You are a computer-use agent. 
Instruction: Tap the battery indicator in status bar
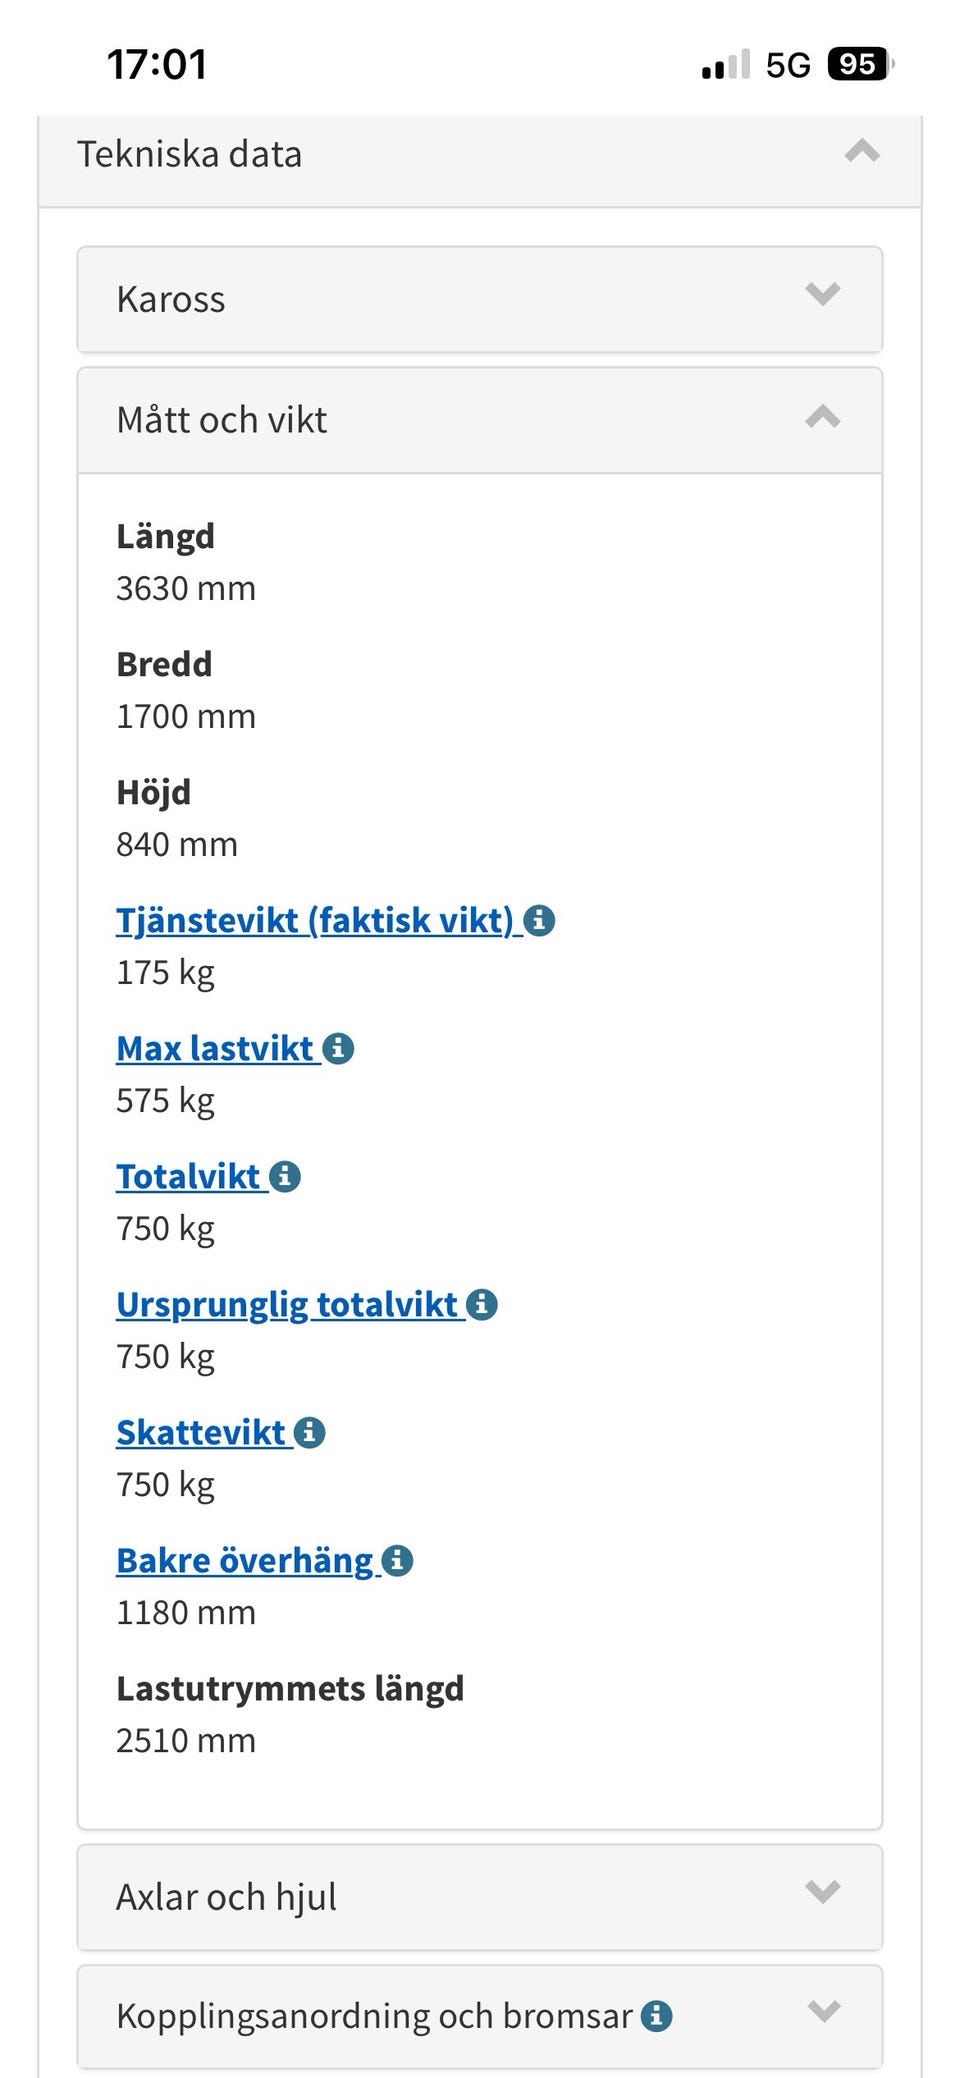(x=858, y=65)
